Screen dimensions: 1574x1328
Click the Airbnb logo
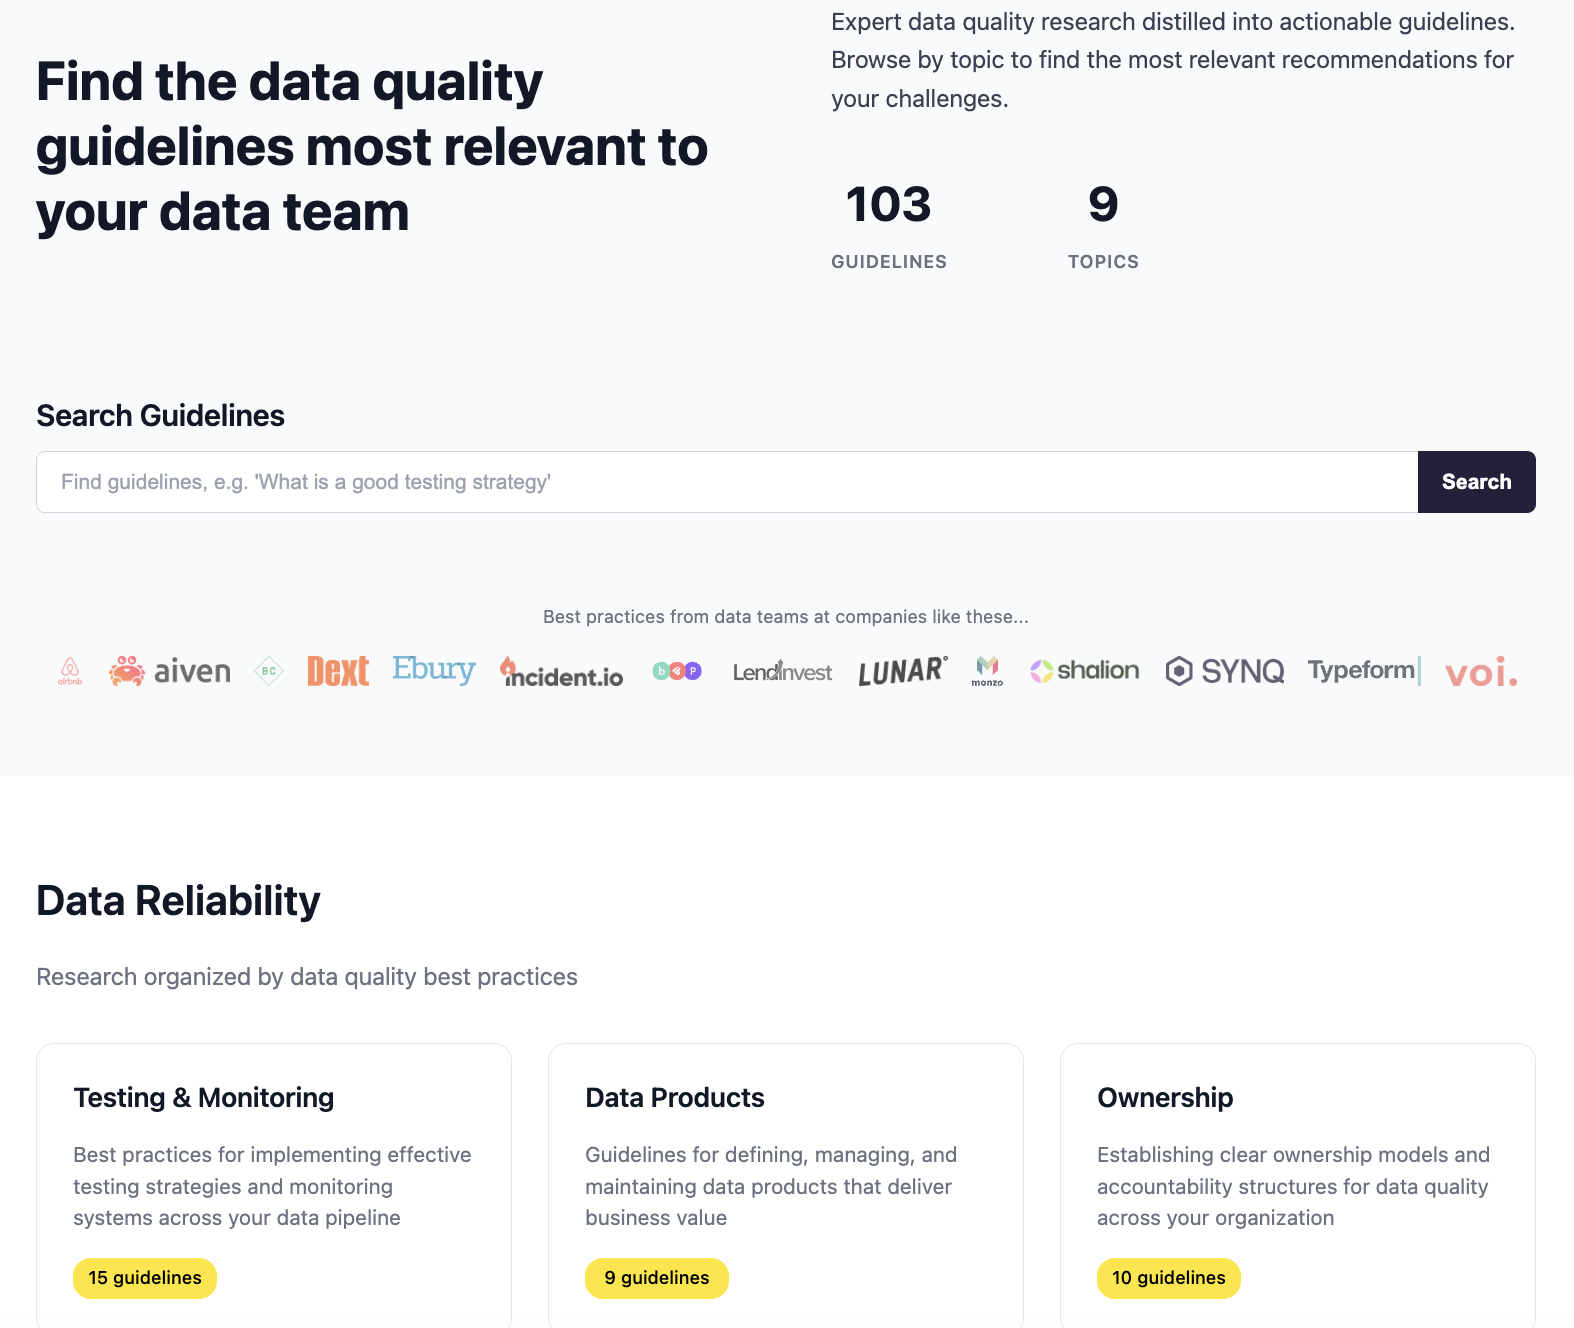click(x=70, y=671)
